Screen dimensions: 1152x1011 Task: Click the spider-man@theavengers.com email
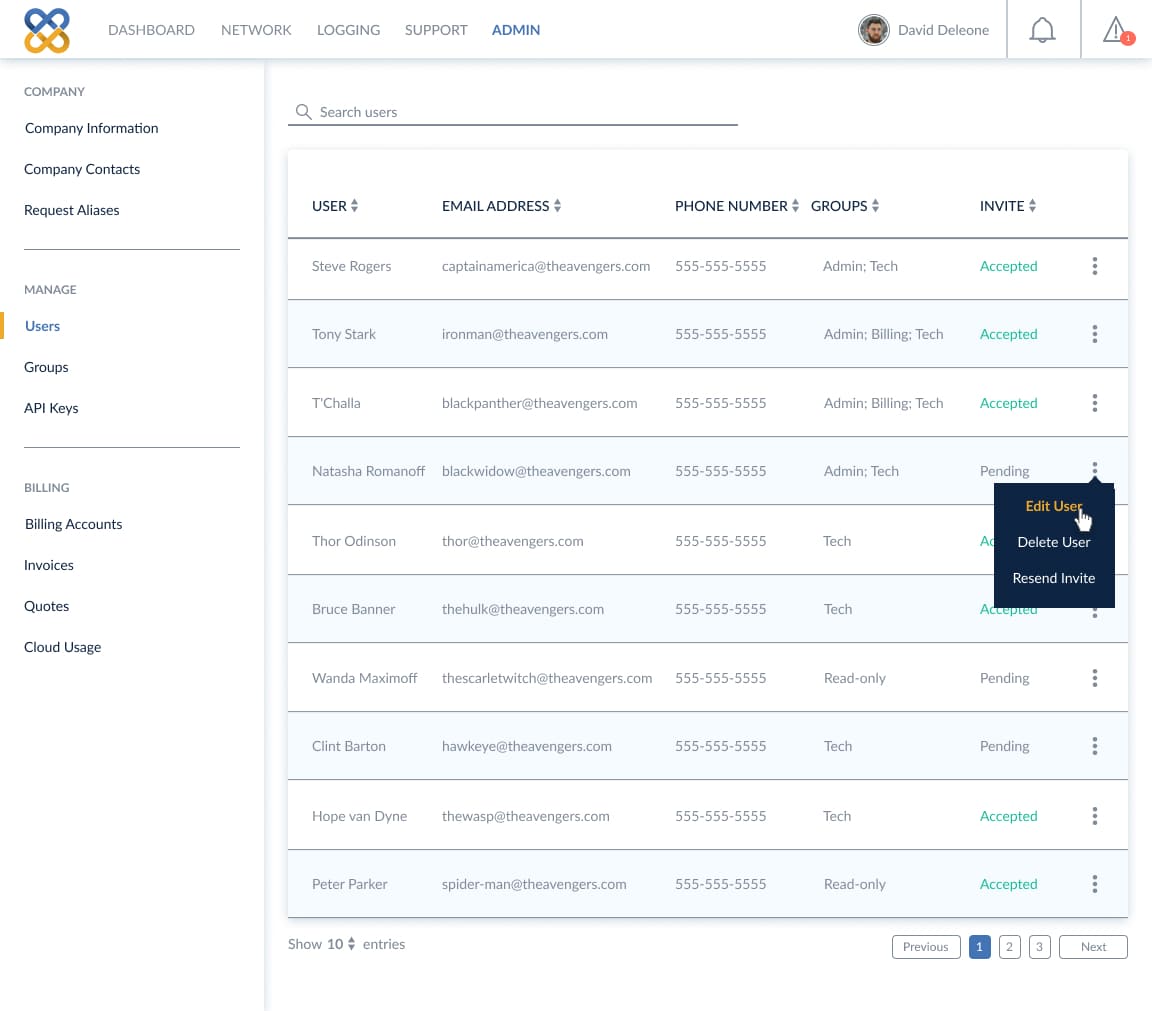point(534,885)
